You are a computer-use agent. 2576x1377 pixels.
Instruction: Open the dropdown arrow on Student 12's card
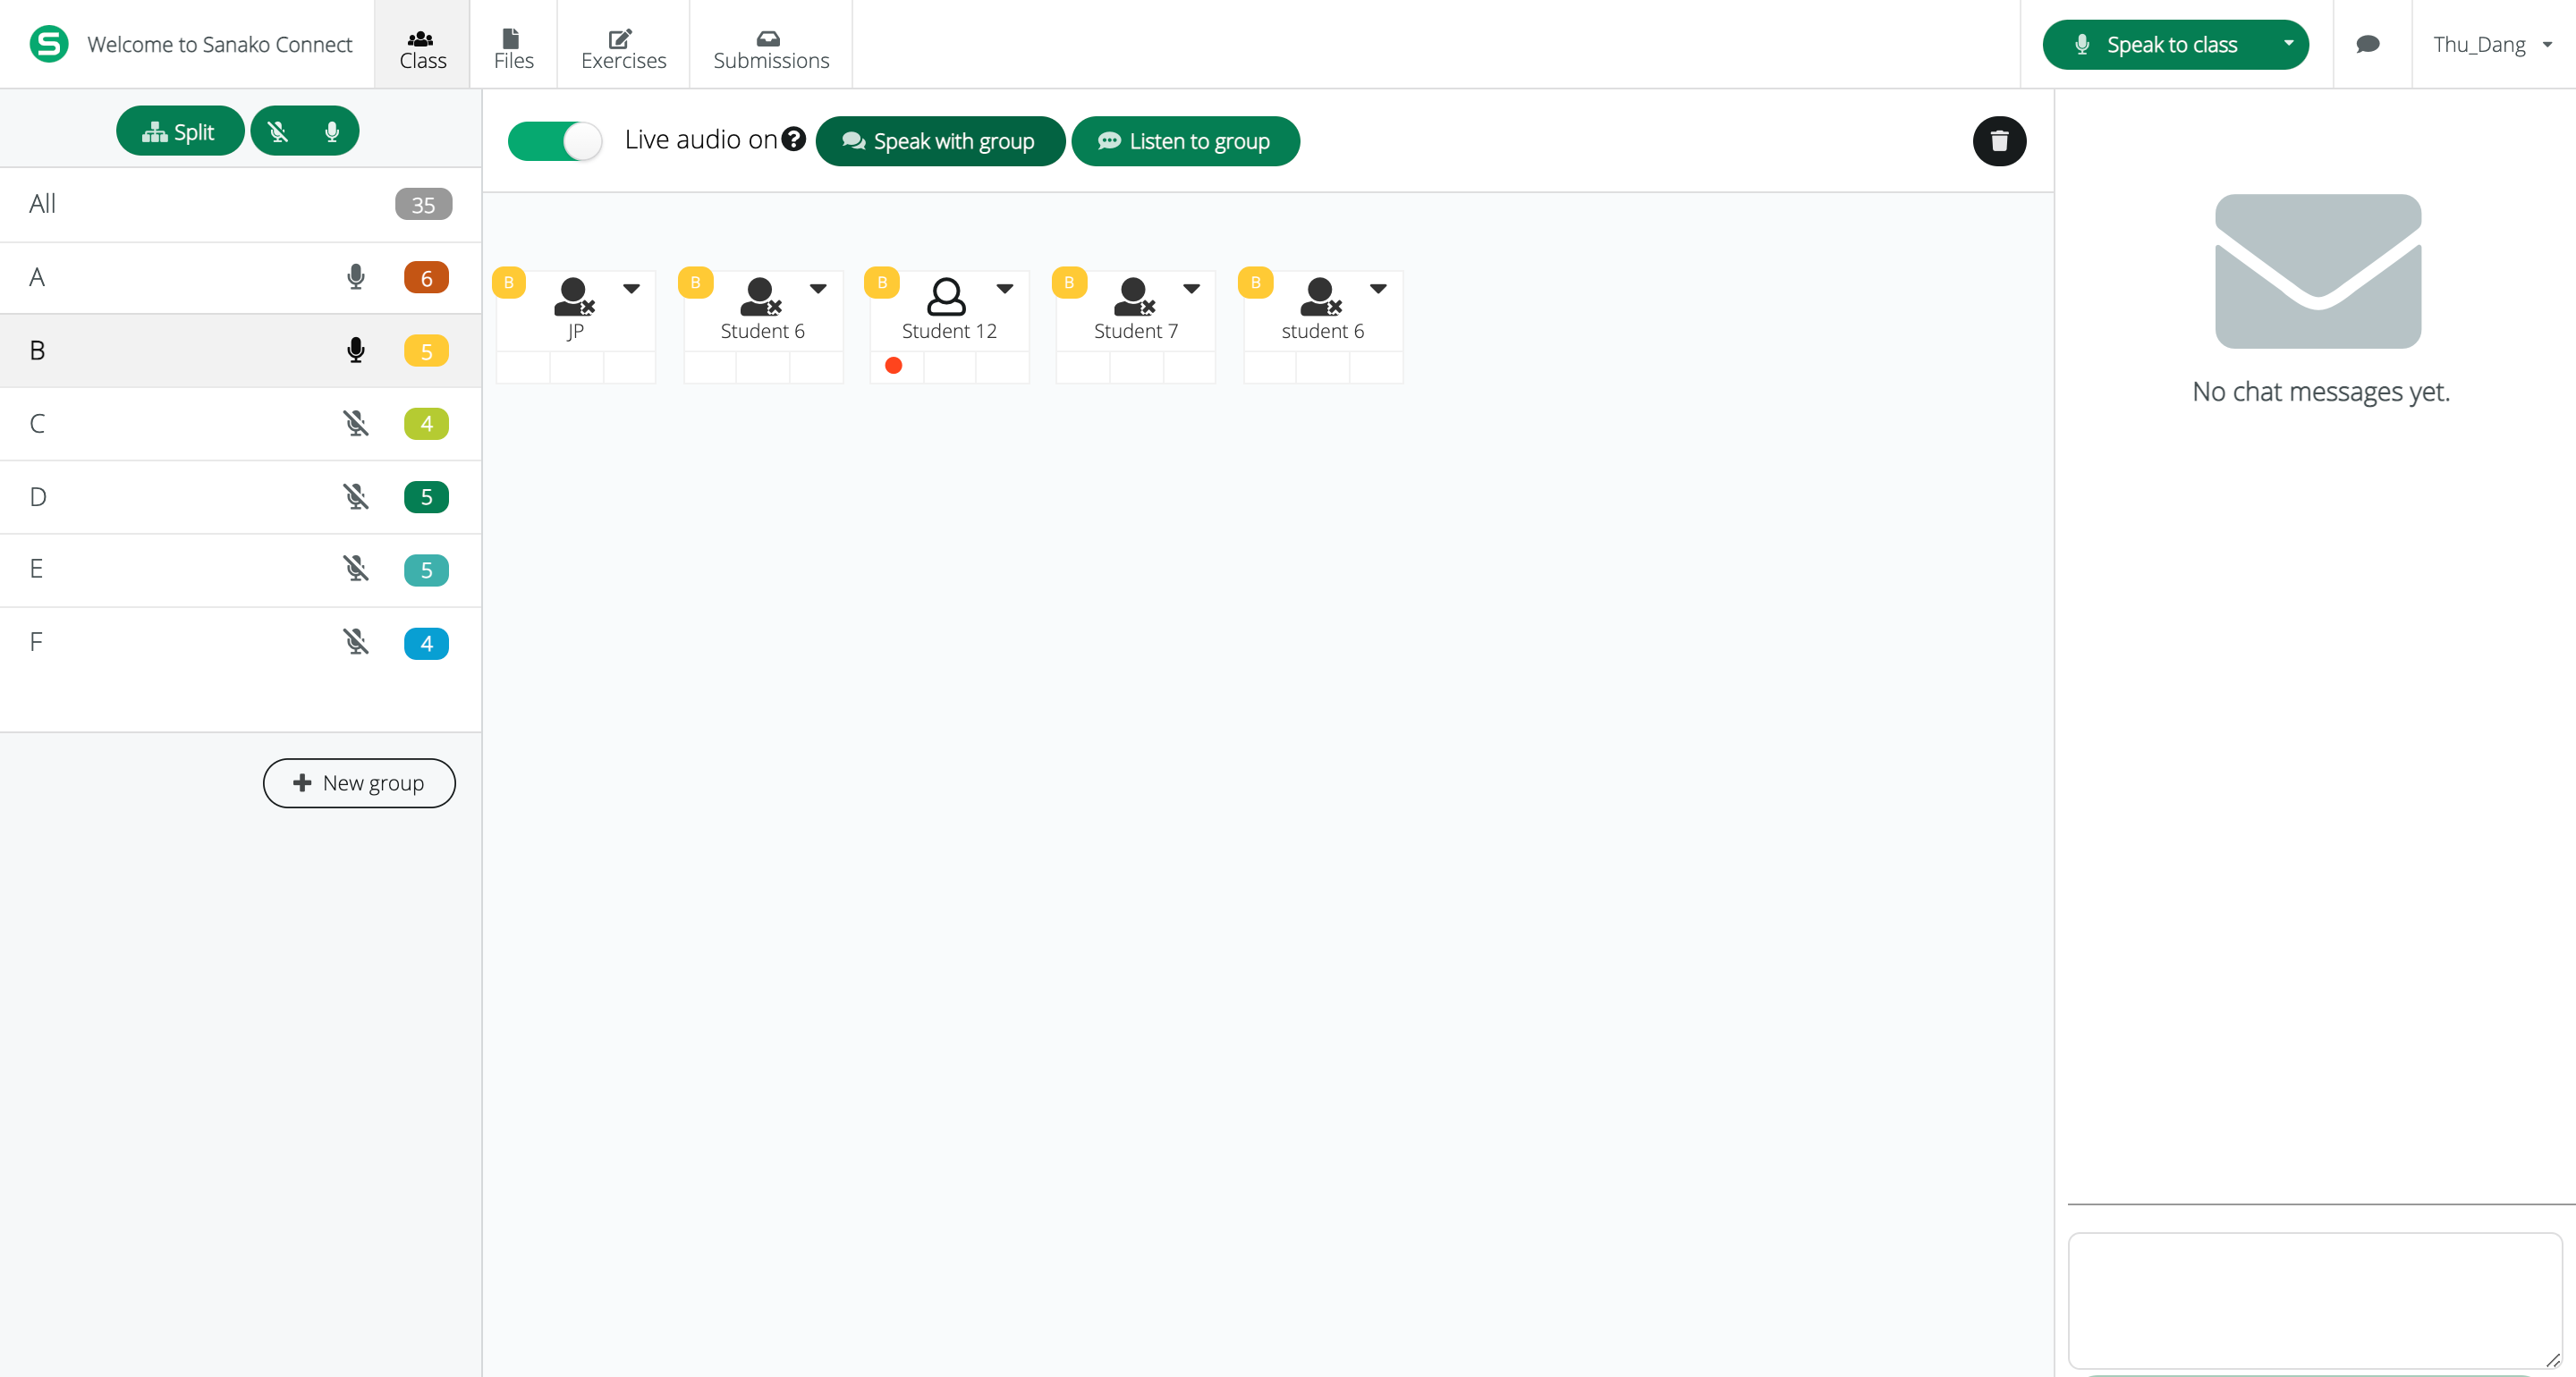coord(1005,288)
